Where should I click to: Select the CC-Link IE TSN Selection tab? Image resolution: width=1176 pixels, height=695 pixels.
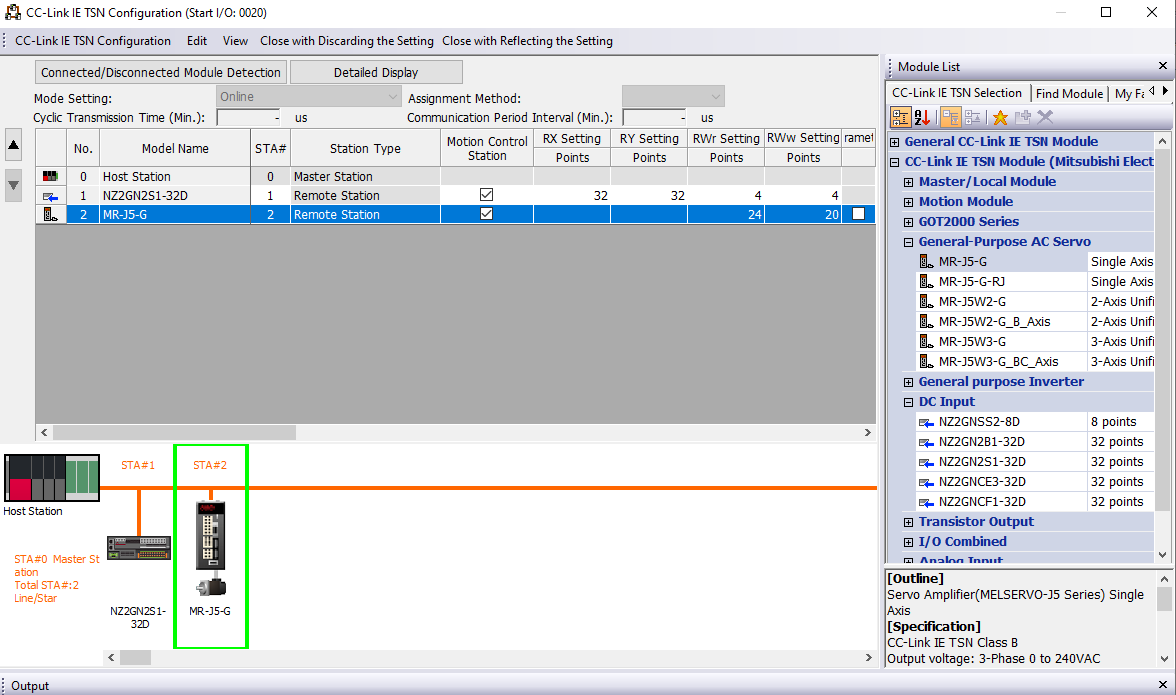click(x=957, y=93)
